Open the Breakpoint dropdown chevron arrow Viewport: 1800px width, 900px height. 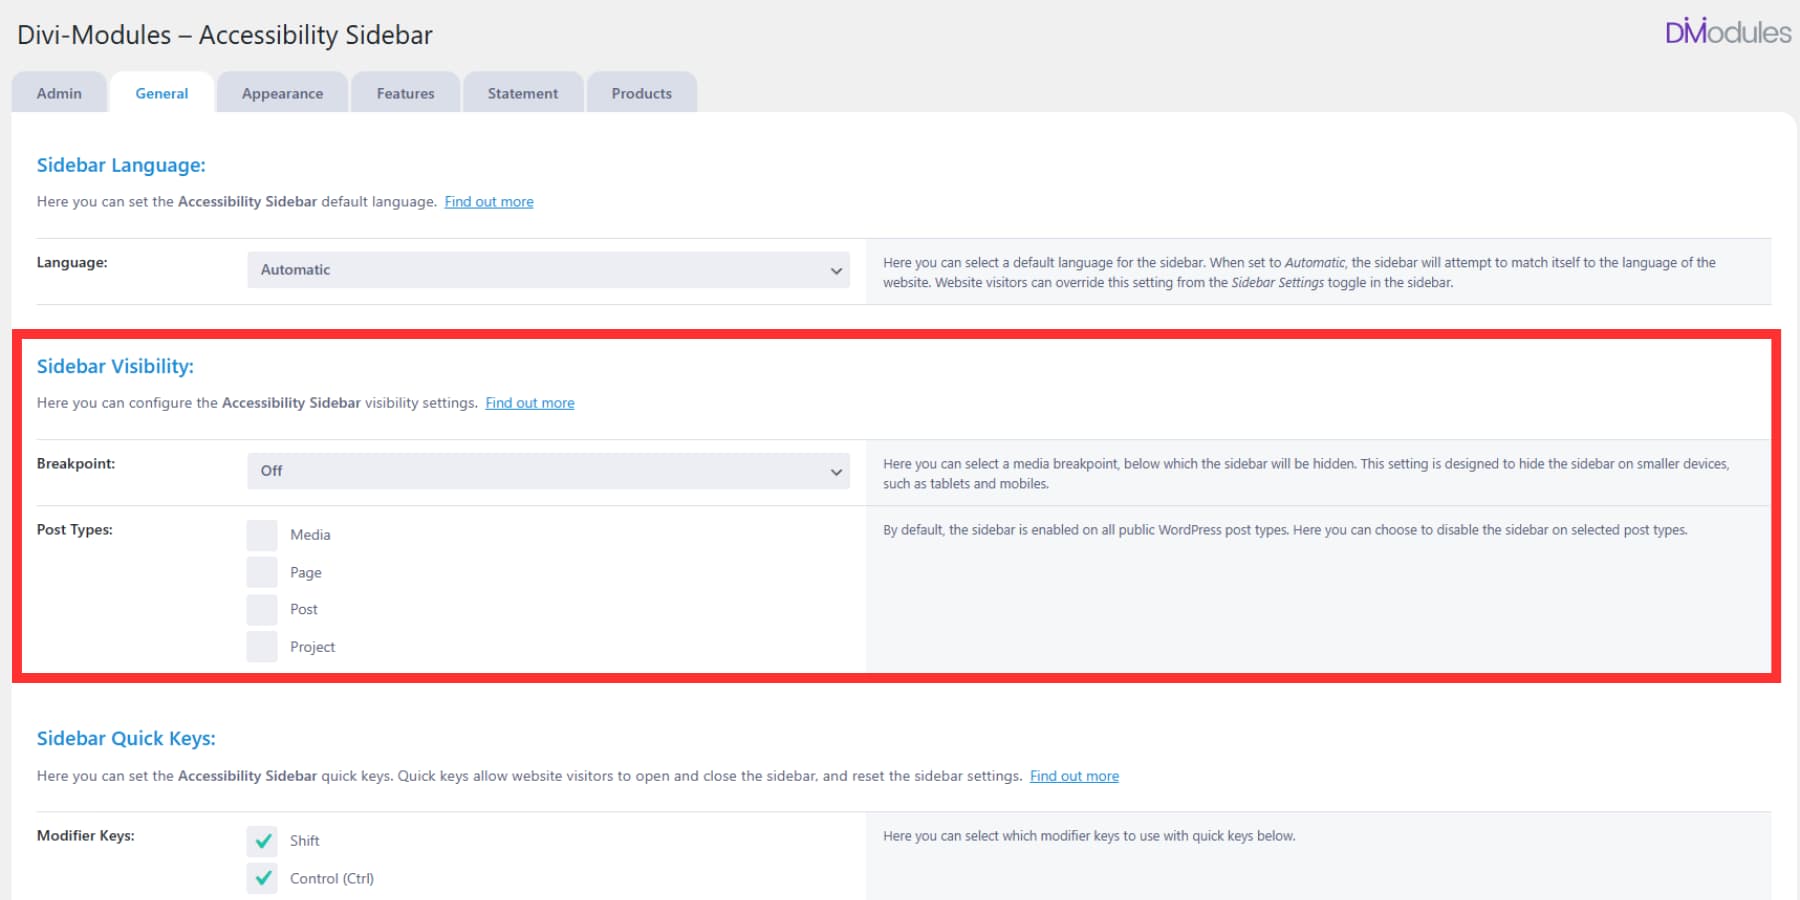(836, 470)
